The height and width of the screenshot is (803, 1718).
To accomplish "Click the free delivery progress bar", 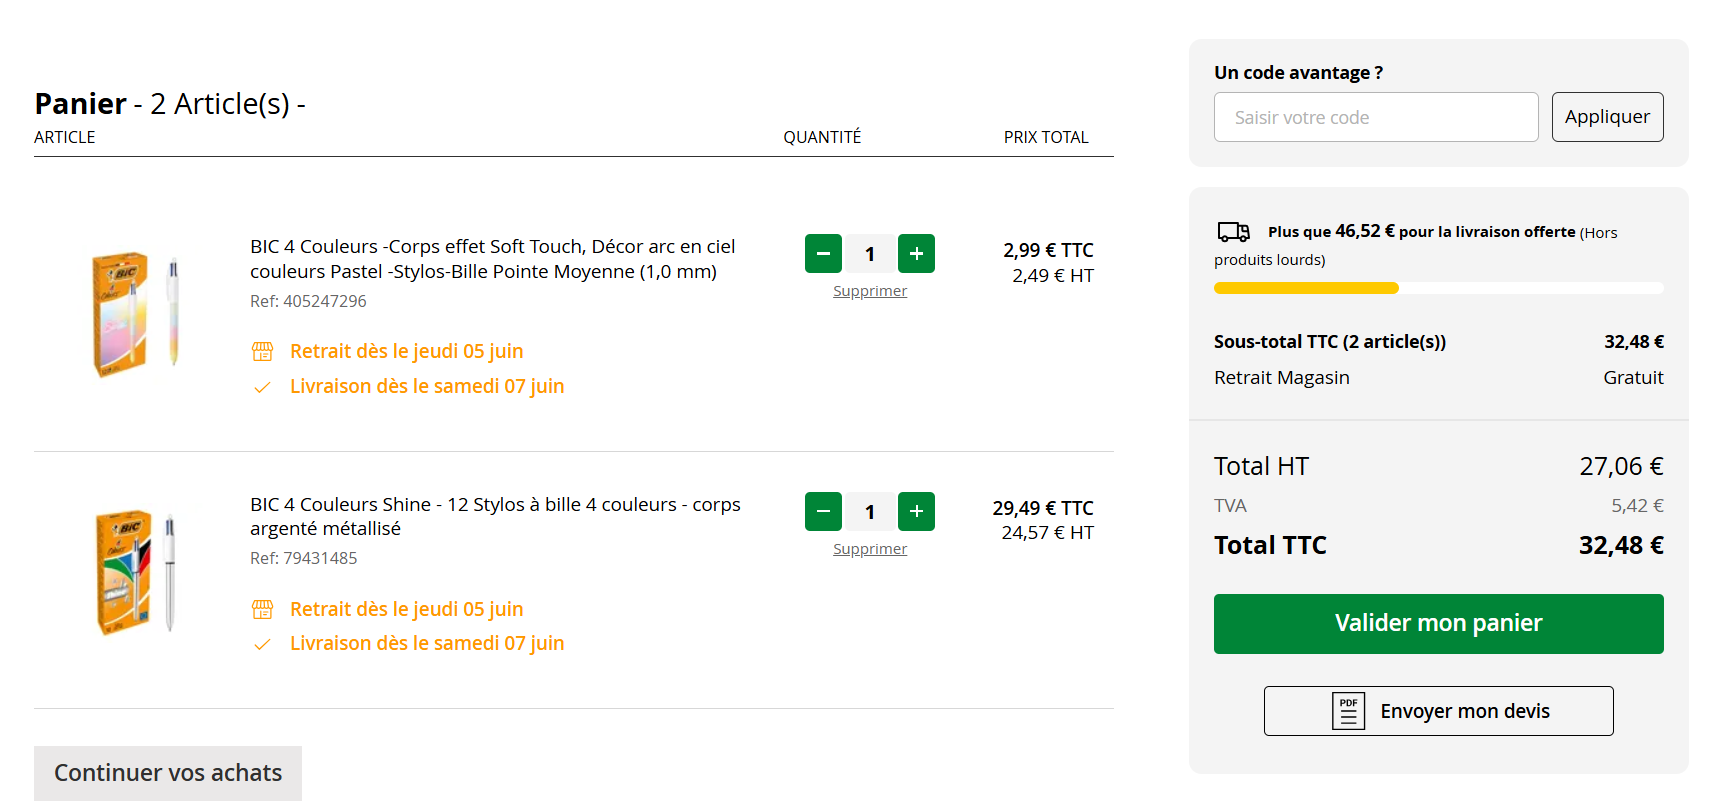I will pyautogui.click(x=1438, y=288).
